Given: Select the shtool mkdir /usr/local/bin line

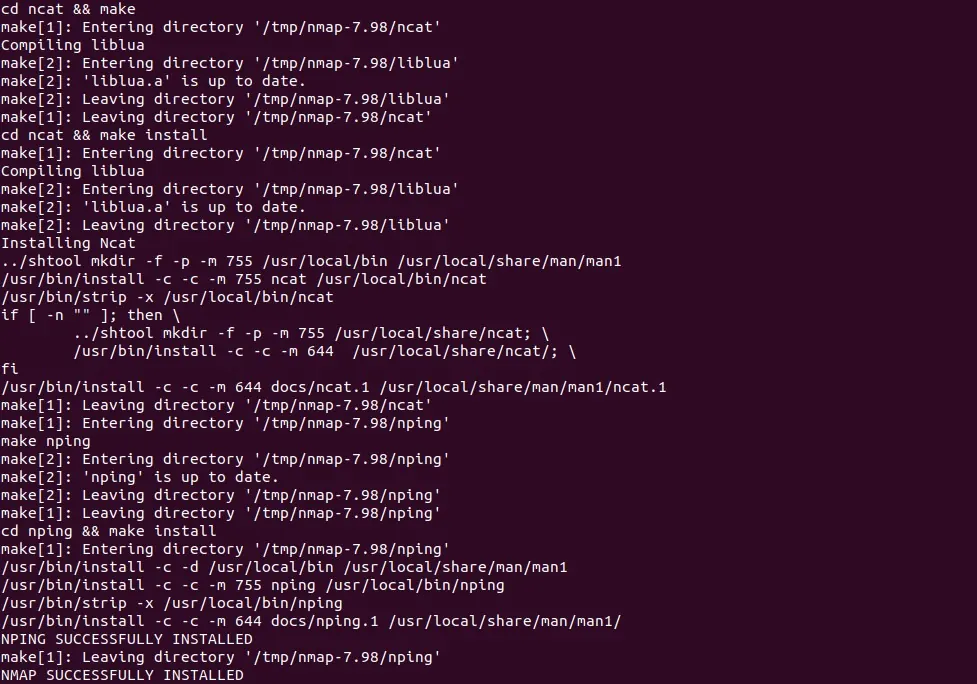Looking at the screenshot, I should click(x=311, y=261).
